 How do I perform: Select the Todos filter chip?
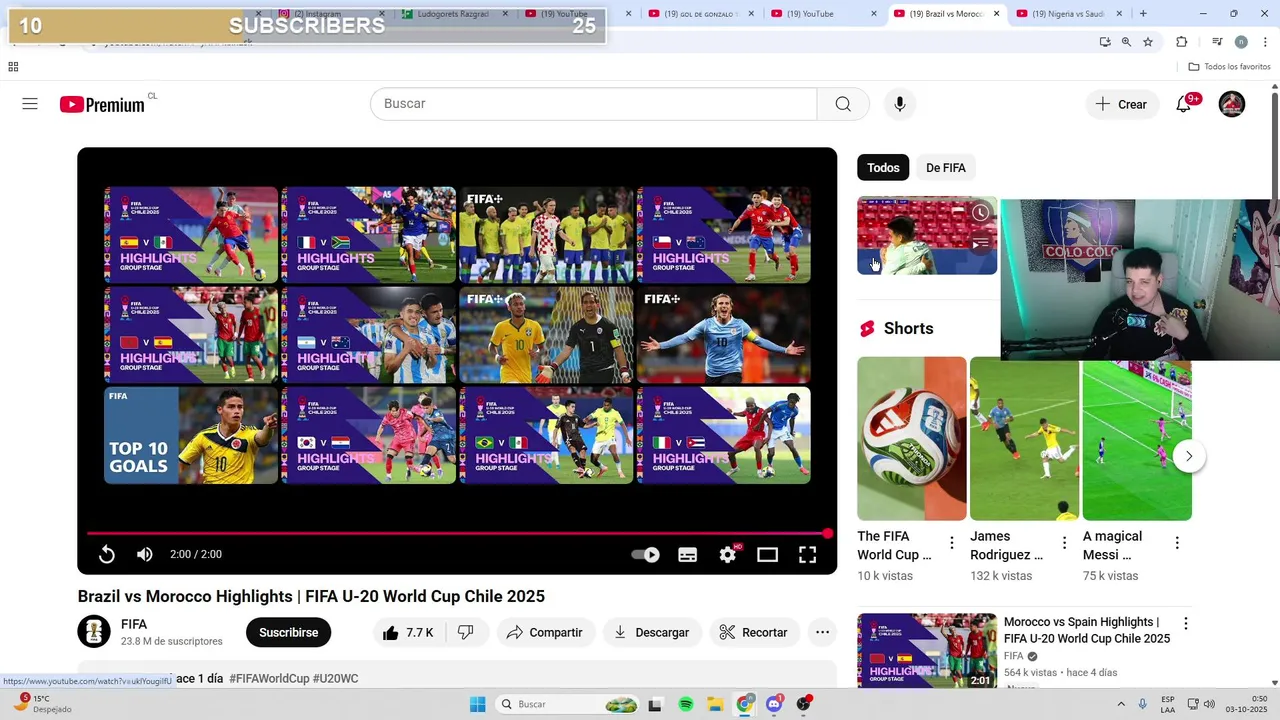883,168
